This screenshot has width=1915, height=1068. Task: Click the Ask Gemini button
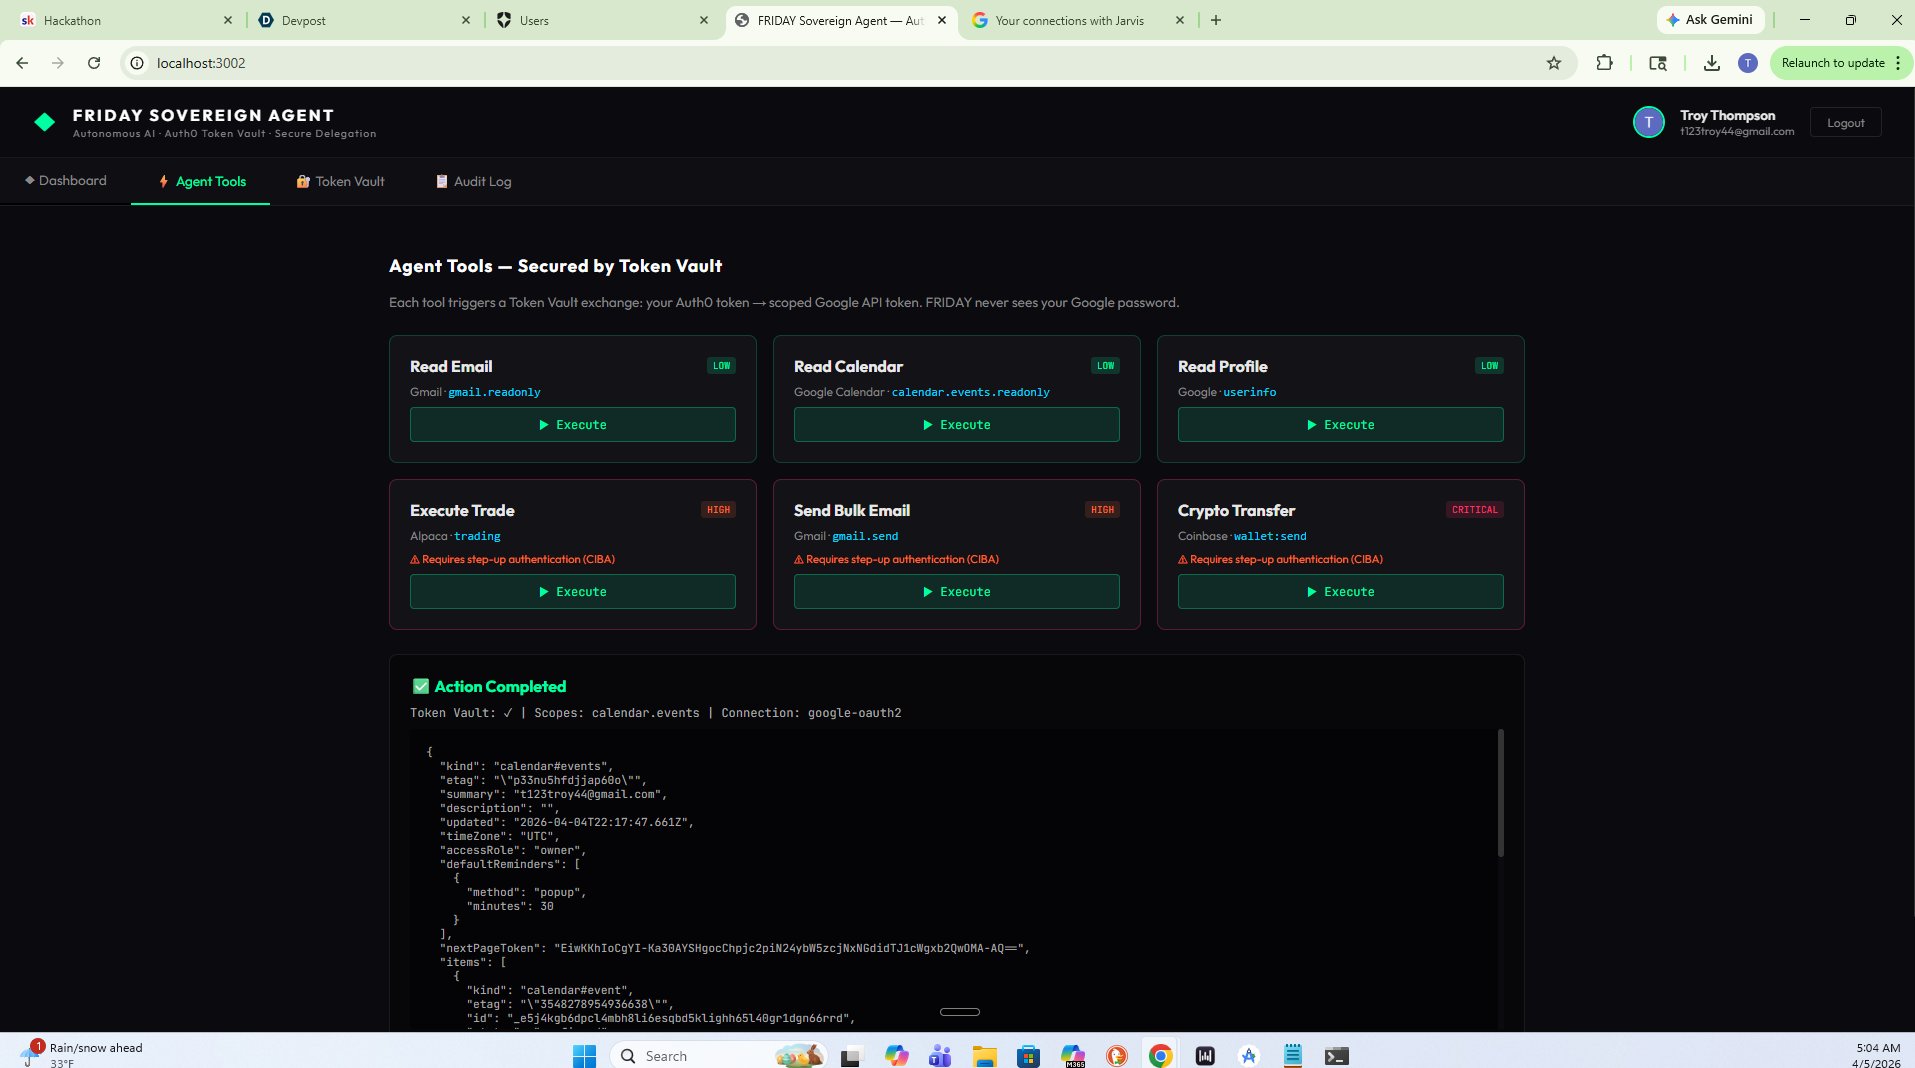[x=1709, y=20]
